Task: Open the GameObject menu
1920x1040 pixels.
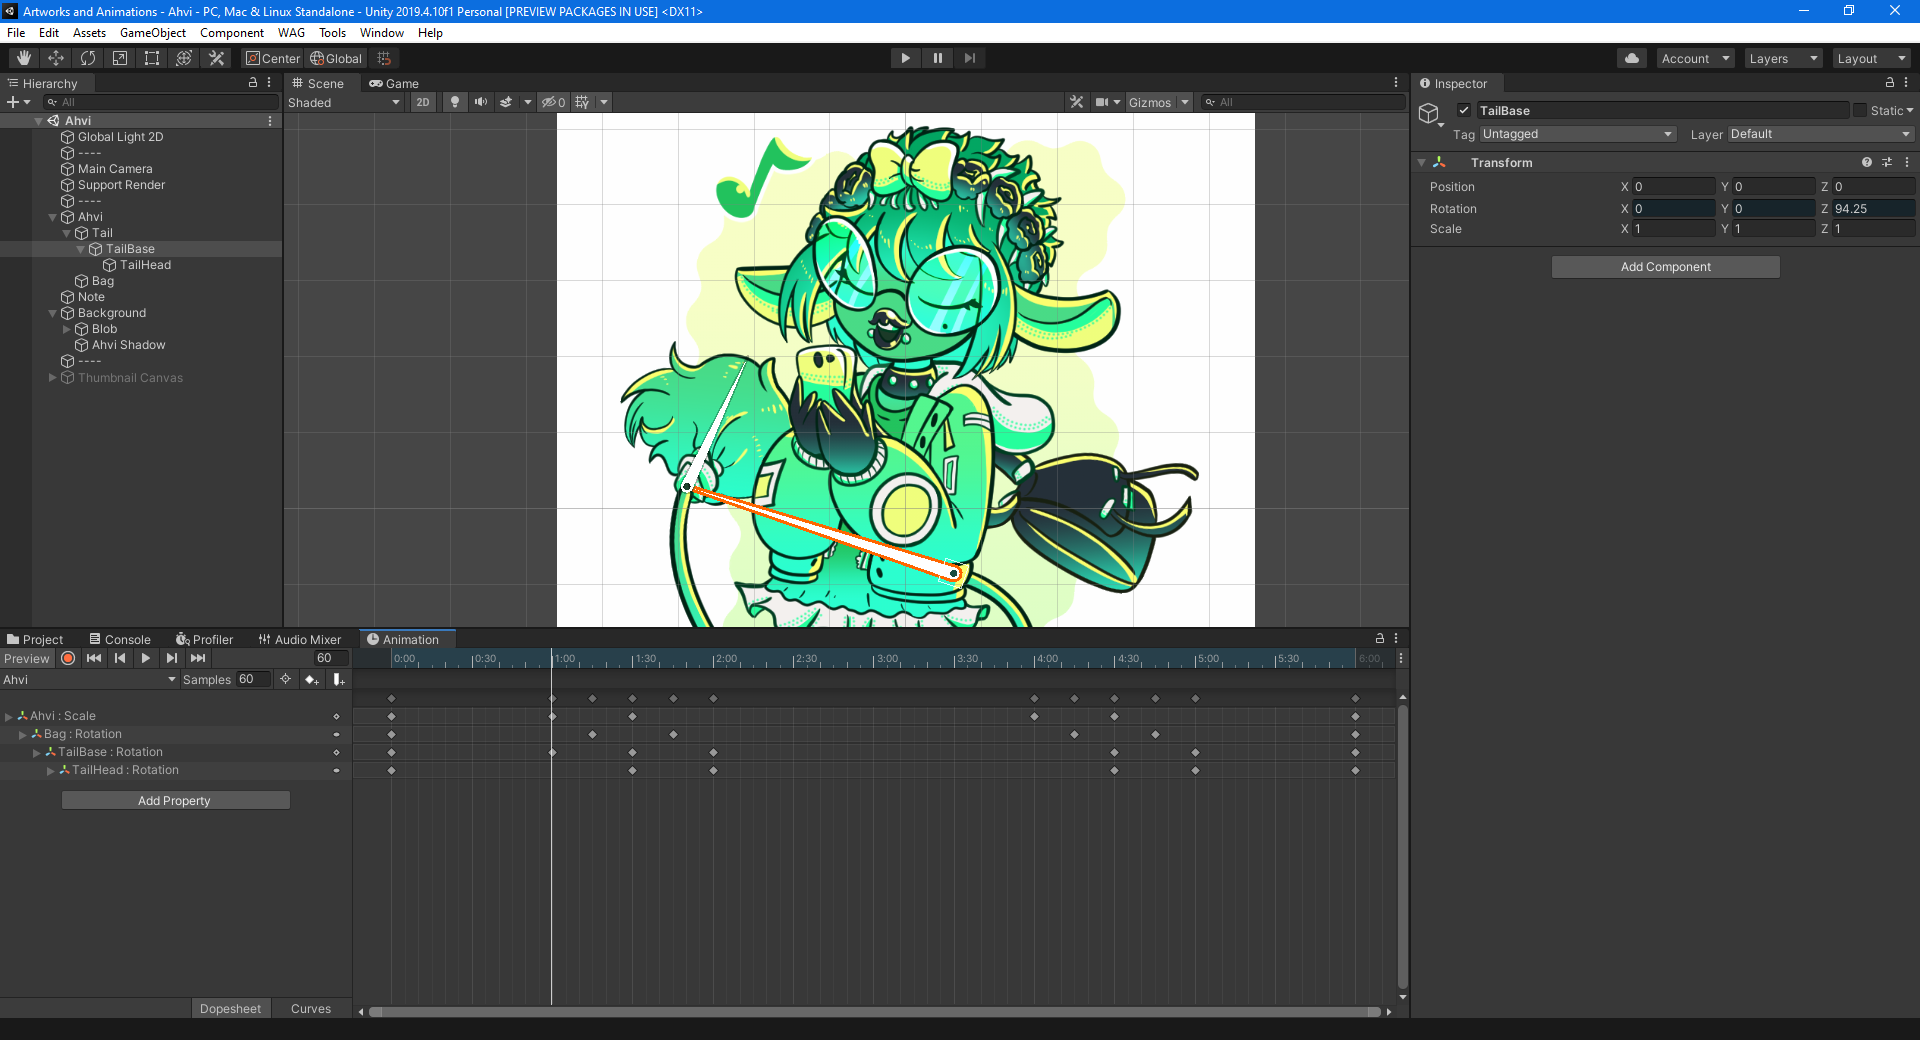Action: click(153, 33)
